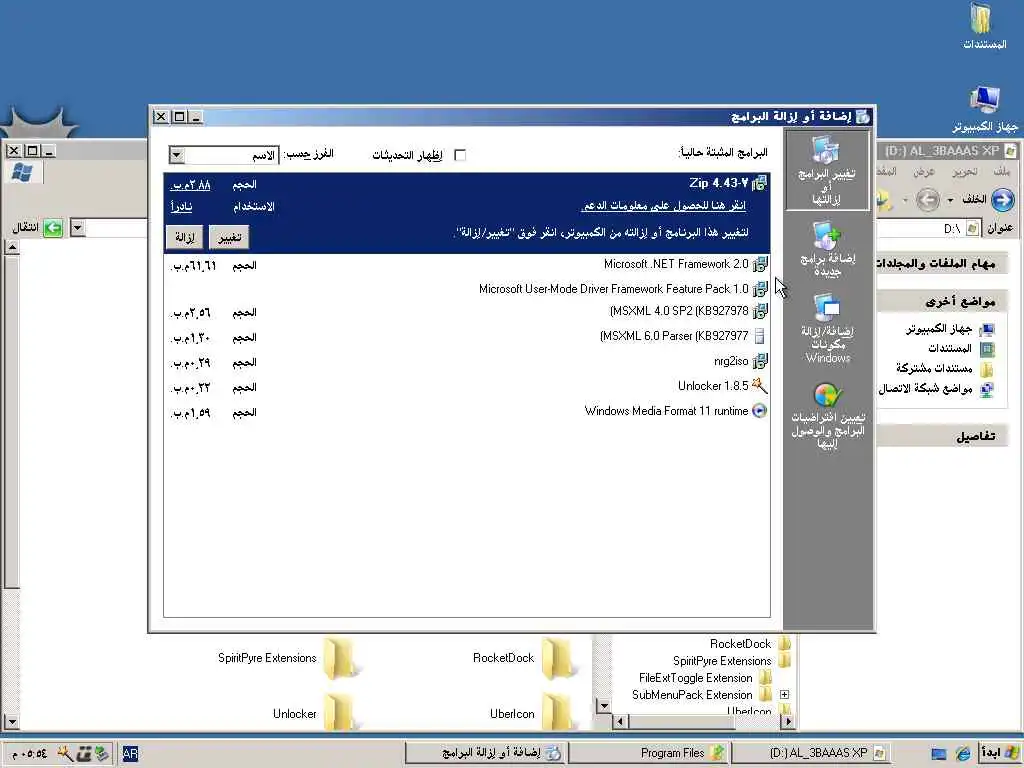Click the Remove button for 7-Zip

click(x=185, y=237)
